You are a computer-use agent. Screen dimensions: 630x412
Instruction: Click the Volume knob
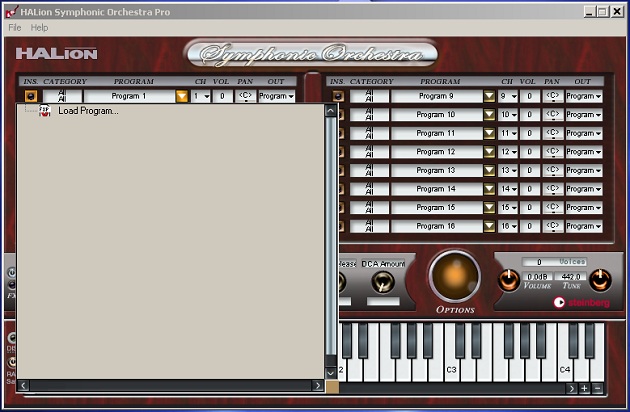(x=508, y=281)
